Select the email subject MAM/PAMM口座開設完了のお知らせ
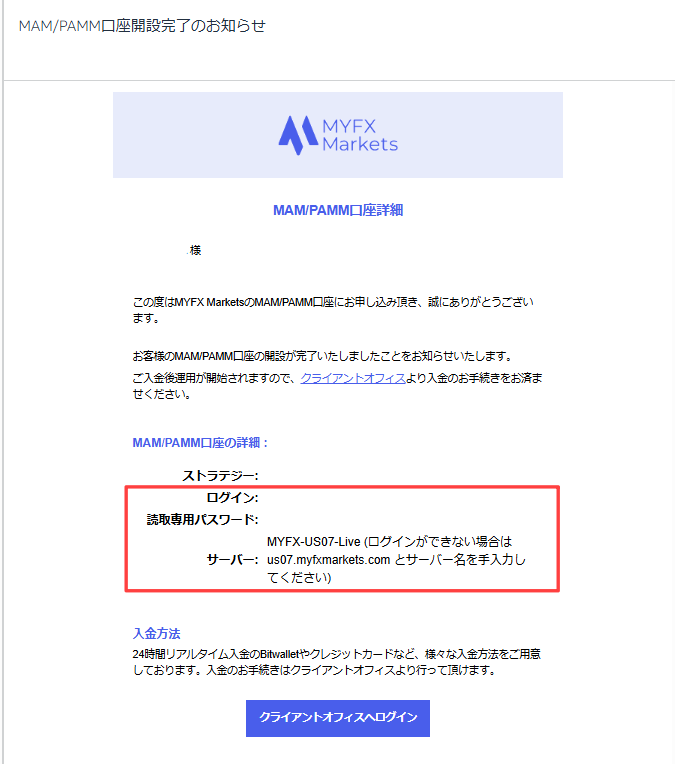The image size is (675, 764). click(x=142, y=26)
